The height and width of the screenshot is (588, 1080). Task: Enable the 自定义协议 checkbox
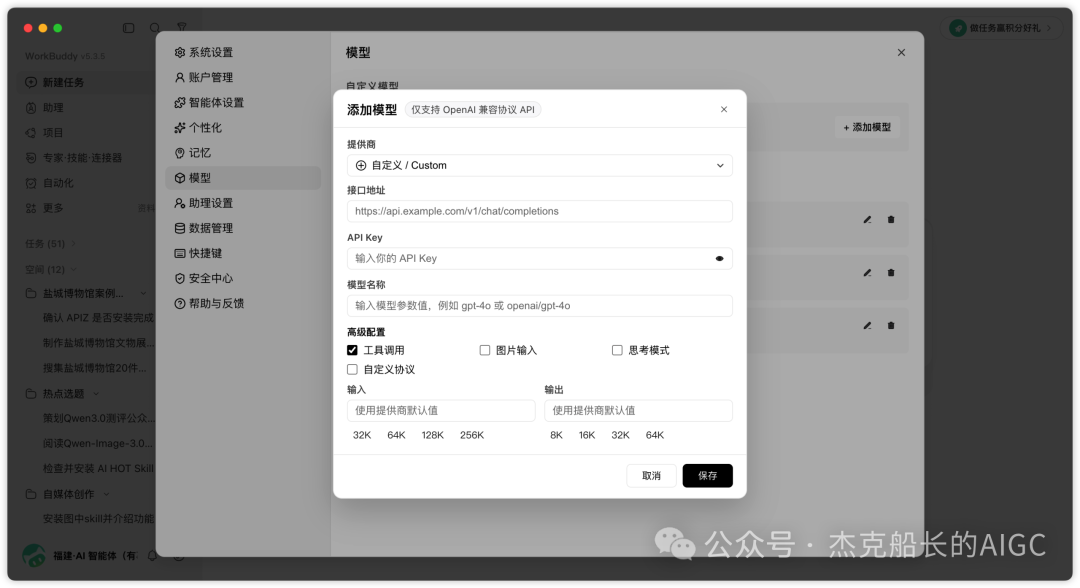353,370
